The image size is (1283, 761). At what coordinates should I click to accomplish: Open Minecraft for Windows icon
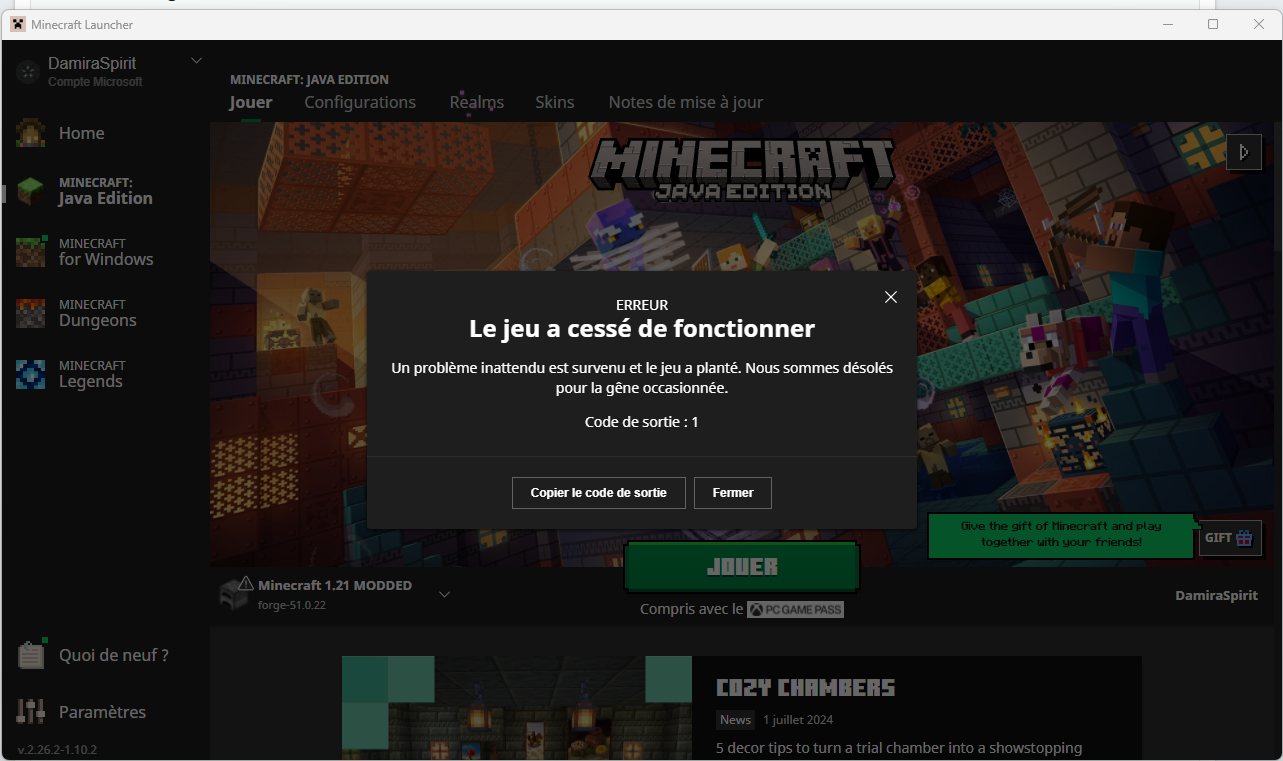(x=30, y=252)
